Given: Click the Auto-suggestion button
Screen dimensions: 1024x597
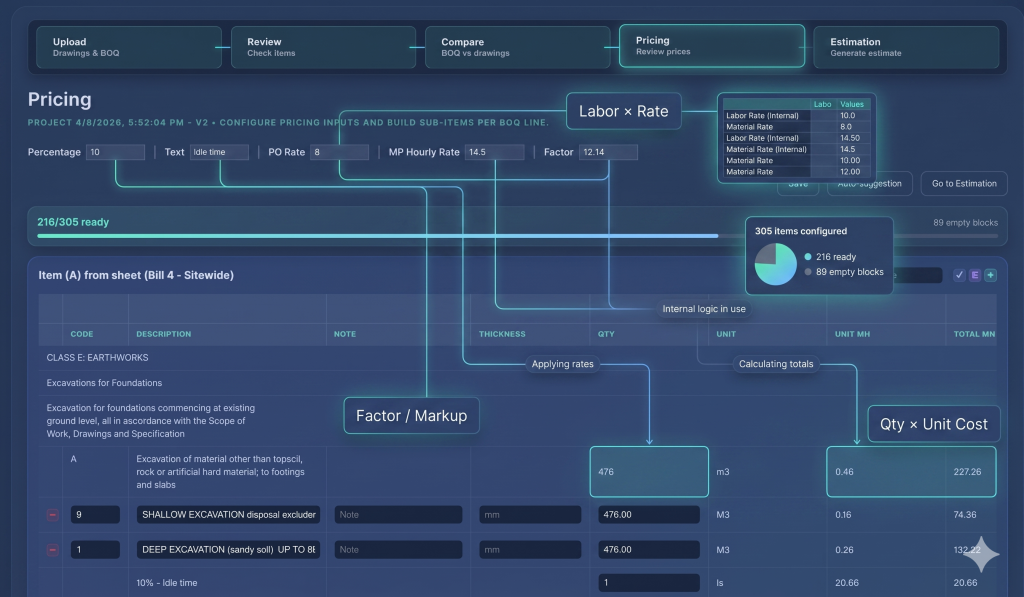Looking at the screenshot, I should click(x=869, y=183).
